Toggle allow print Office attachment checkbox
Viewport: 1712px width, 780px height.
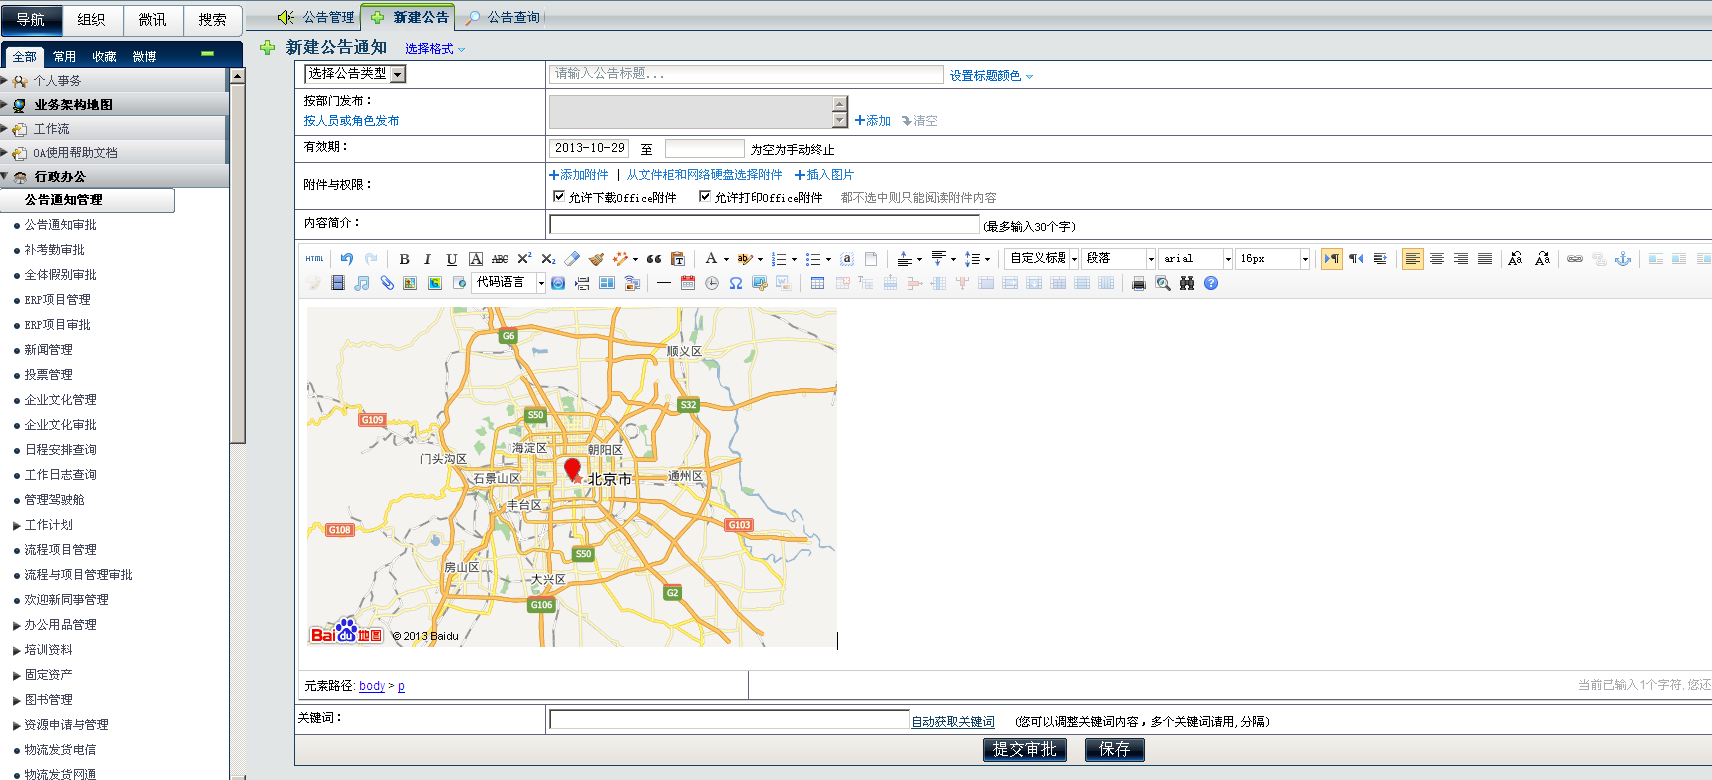coord(705,196)
